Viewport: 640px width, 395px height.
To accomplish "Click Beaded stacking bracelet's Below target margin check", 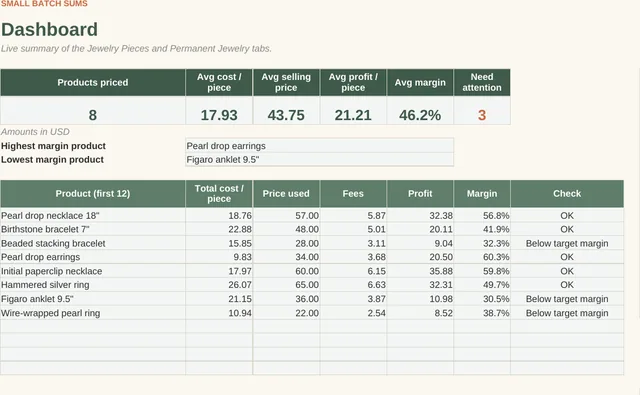I will (567, 243).
